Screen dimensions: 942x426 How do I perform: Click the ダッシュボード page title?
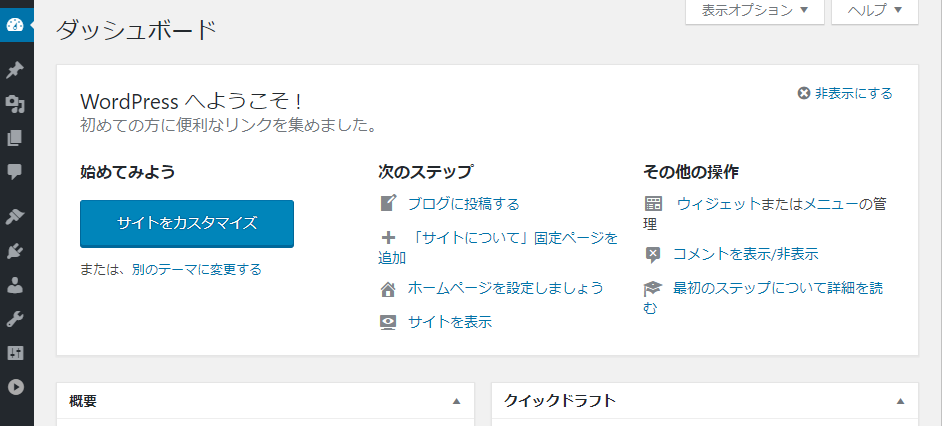tap(136, 30)
